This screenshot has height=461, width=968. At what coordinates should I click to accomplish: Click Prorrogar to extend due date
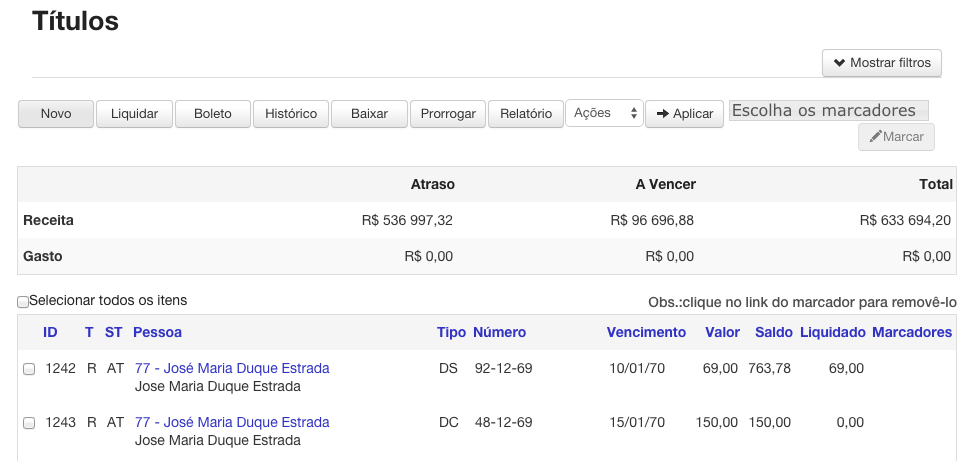click(x=448, y=114)
